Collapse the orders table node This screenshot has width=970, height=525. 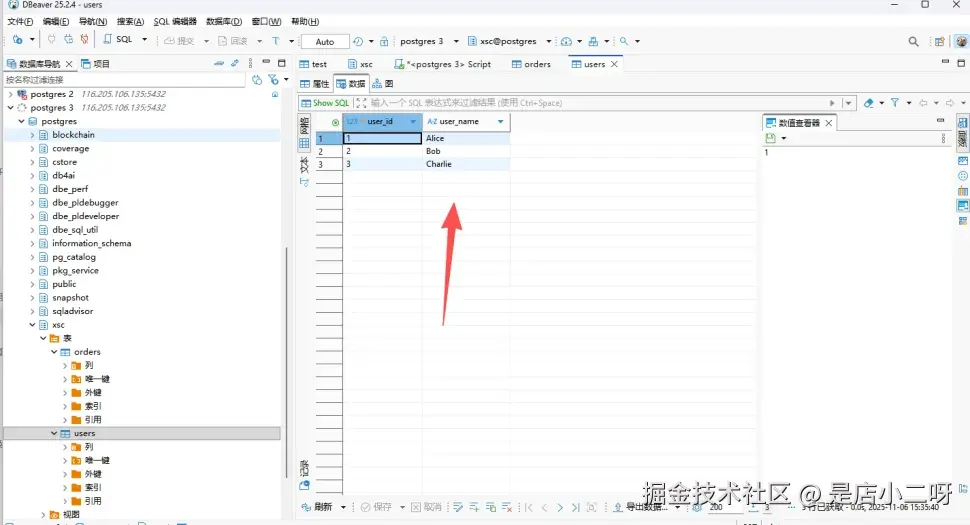point(54,352)
